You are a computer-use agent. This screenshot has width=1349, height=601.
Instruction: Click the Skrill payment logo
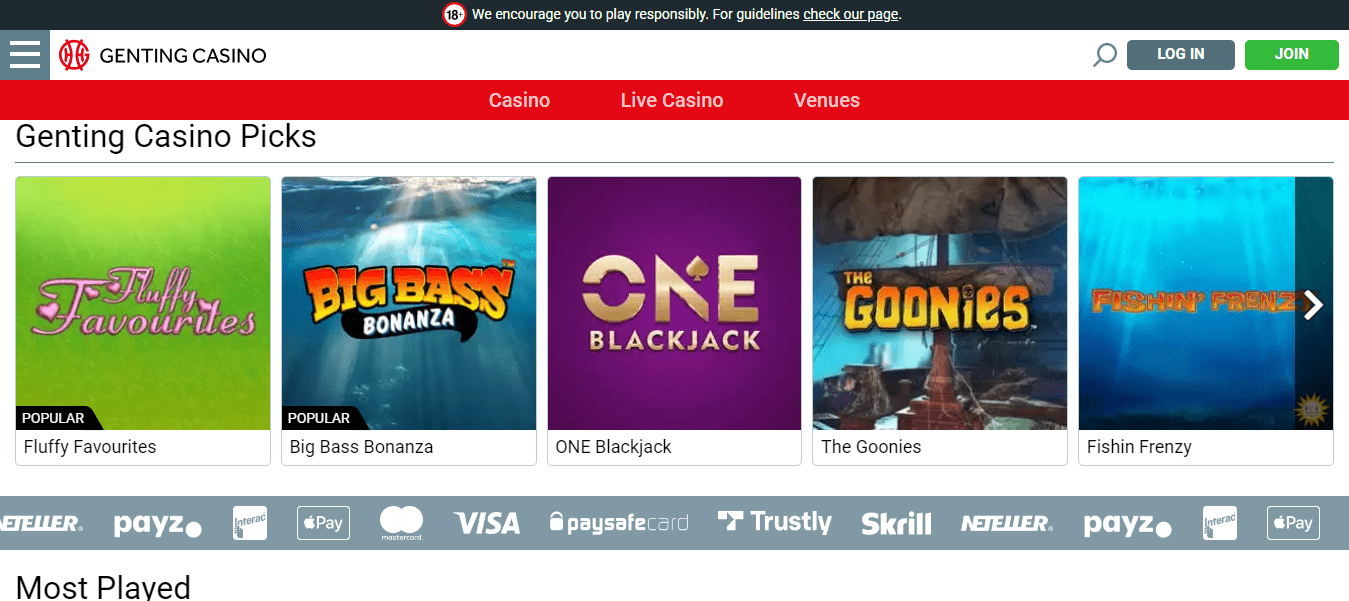tap(896, 523)
